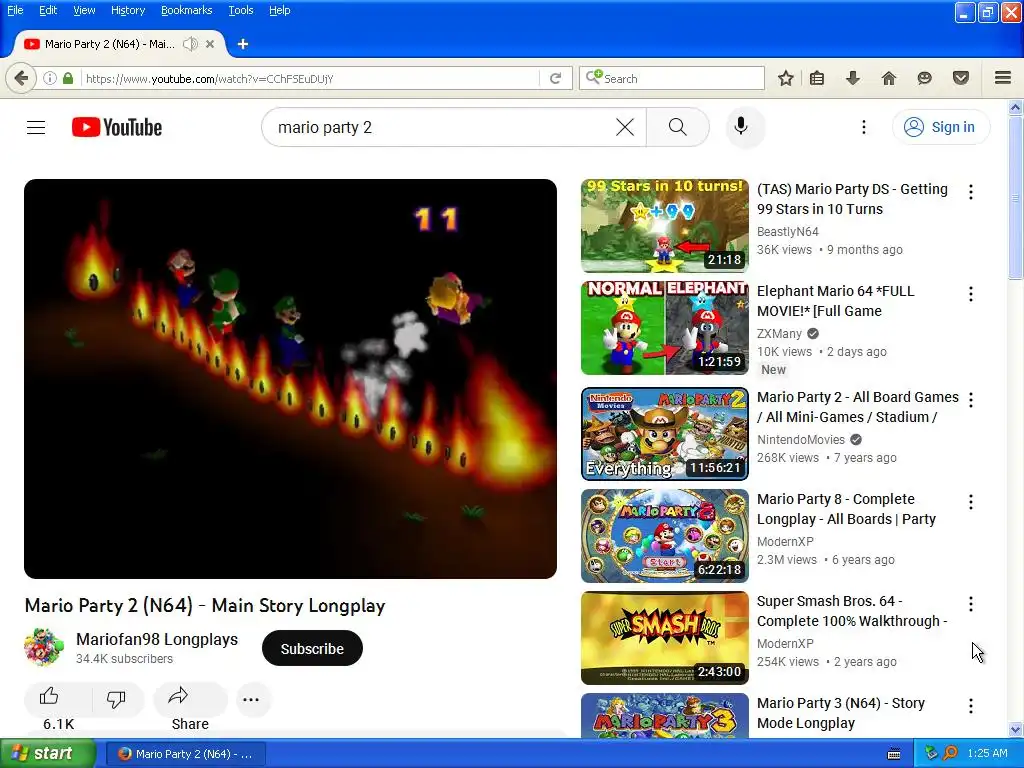
Task: Open options for Mario Party 2 All Board Games
Action: point(970,400)
